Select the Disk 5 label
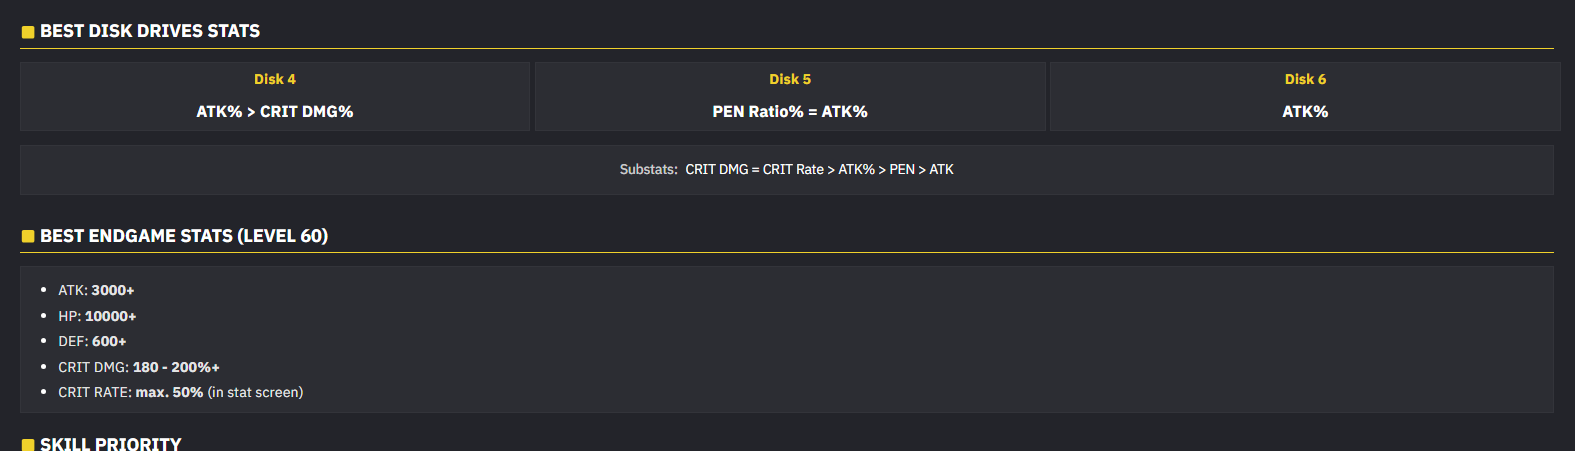The image size is (1575, 451). point(790,79)
